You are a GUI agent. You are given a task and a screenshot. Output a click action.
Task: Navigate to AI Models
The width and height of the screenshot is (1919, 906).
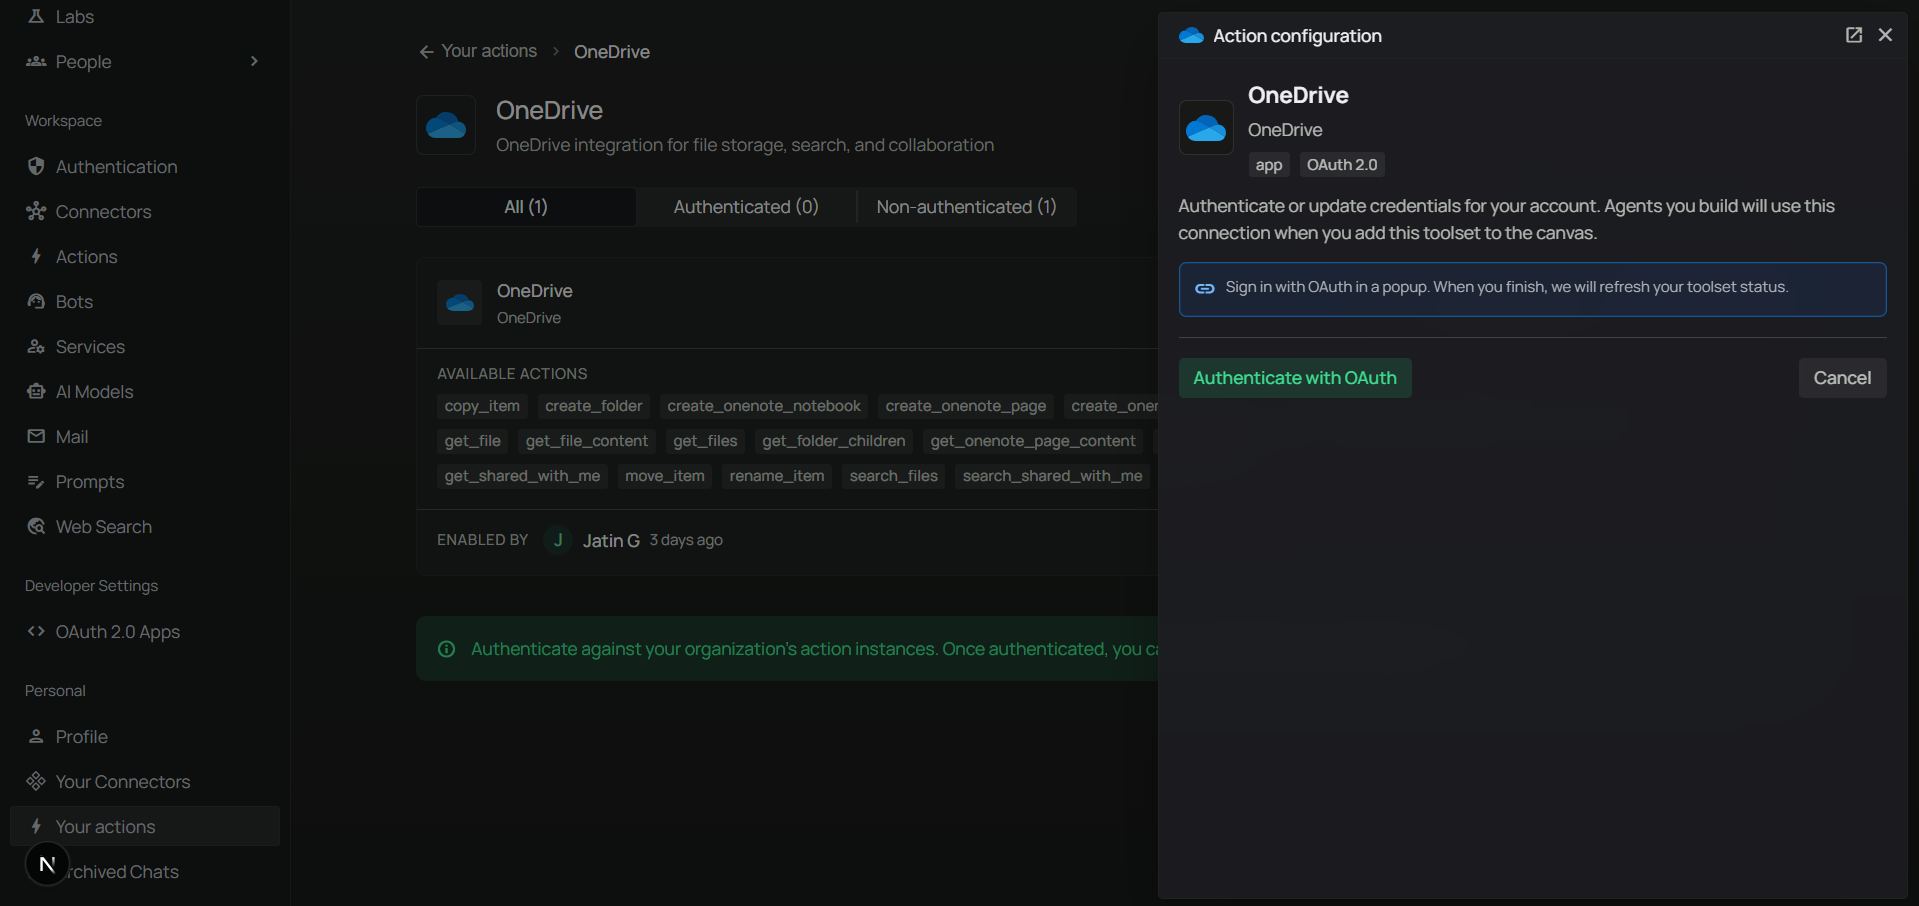click(x=94, y=391)
